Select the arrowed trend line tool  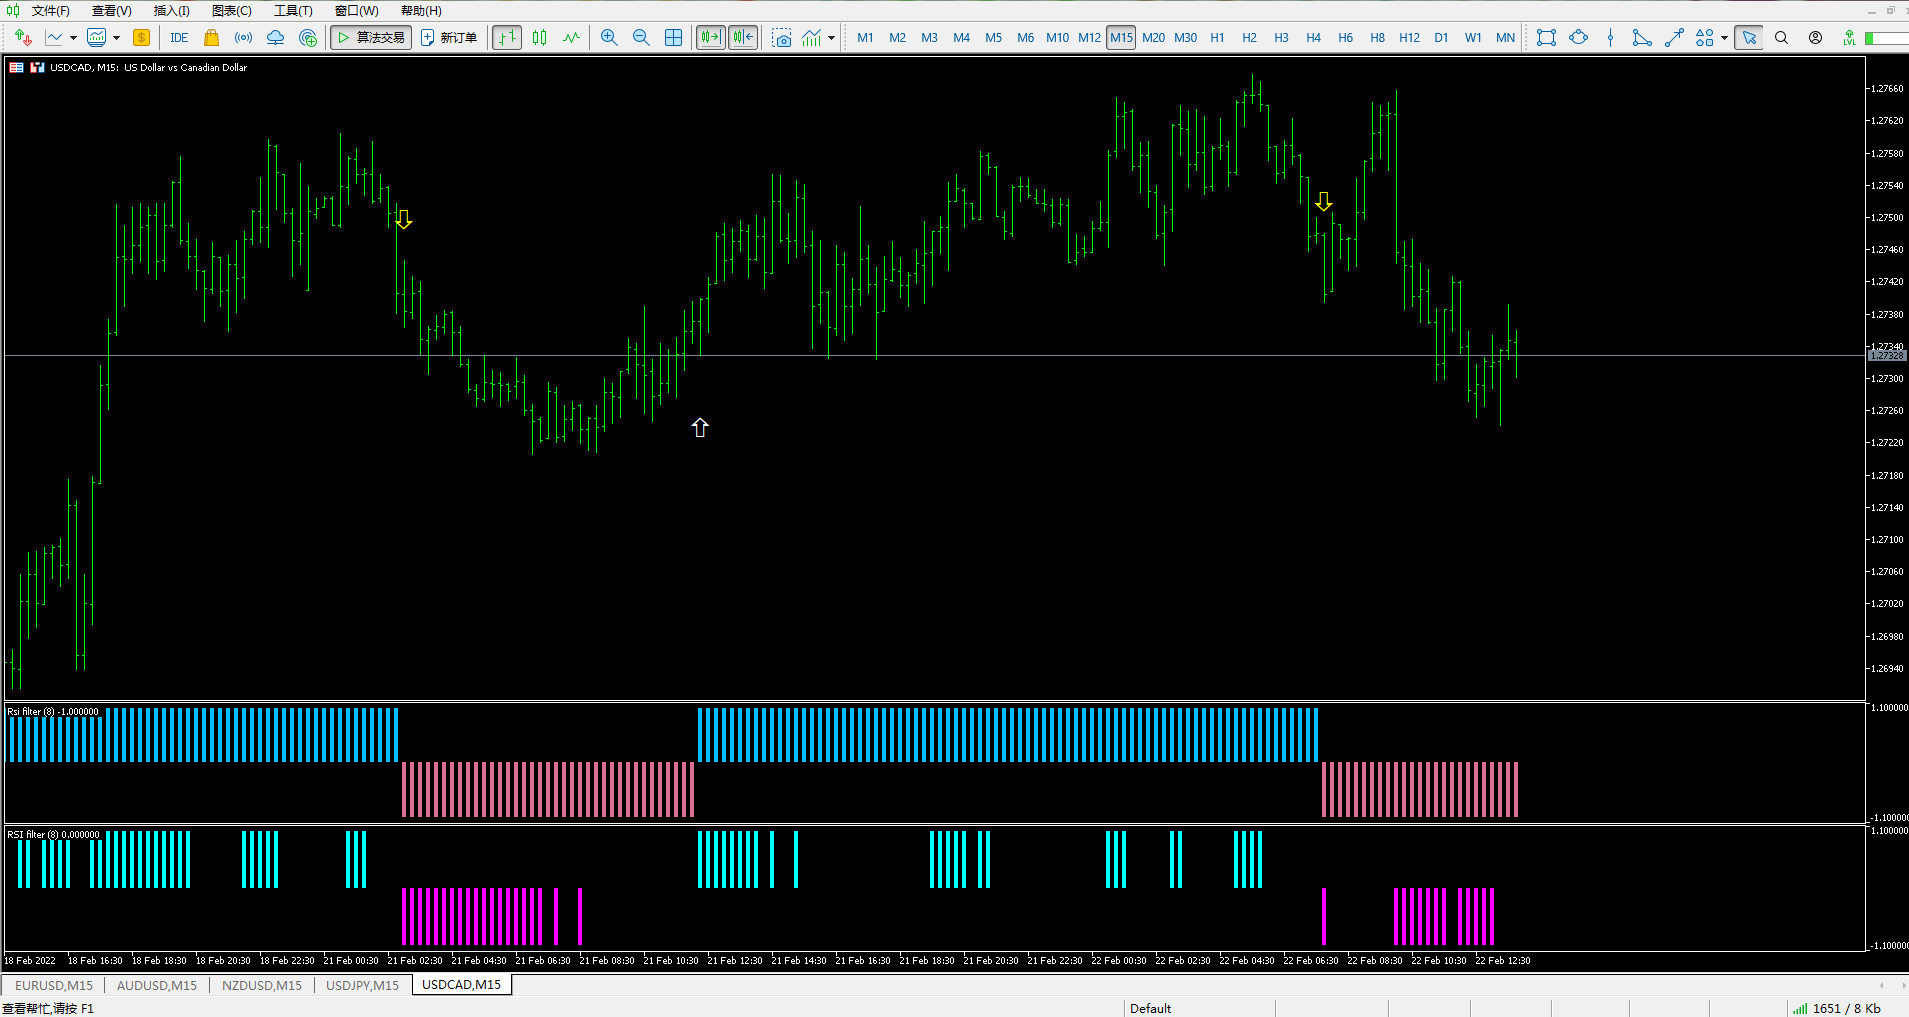tap(1674, 38)
